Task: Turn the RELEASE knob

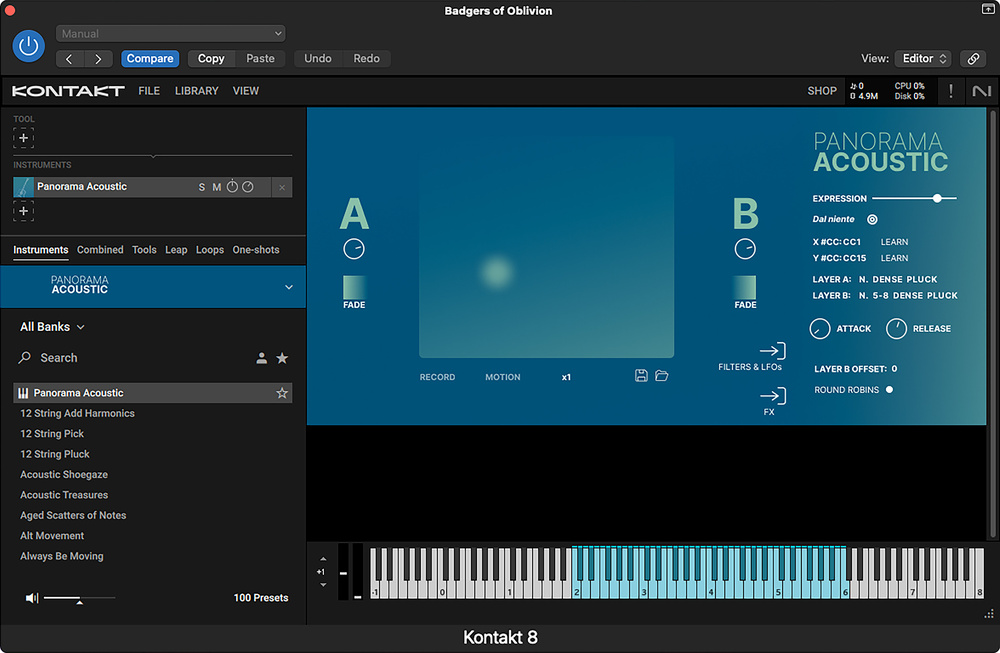Action: click(896, 328)
